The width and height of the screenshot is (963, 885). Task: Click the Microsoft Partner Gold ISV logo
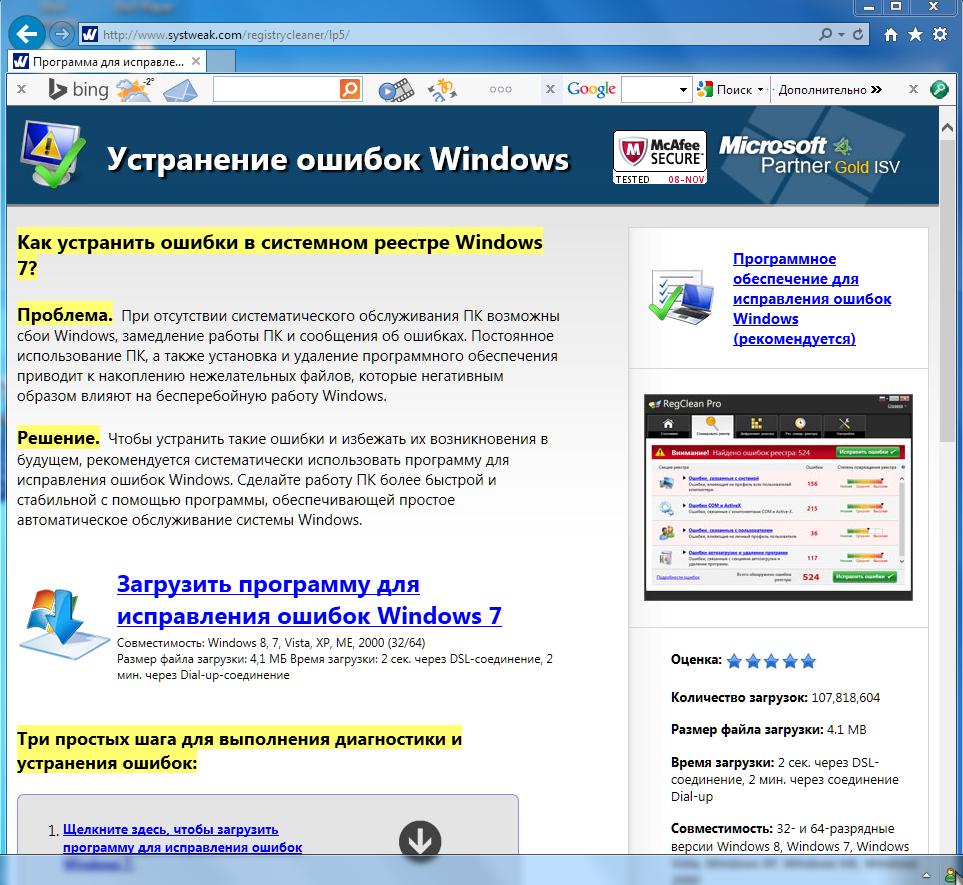[809, 155]
